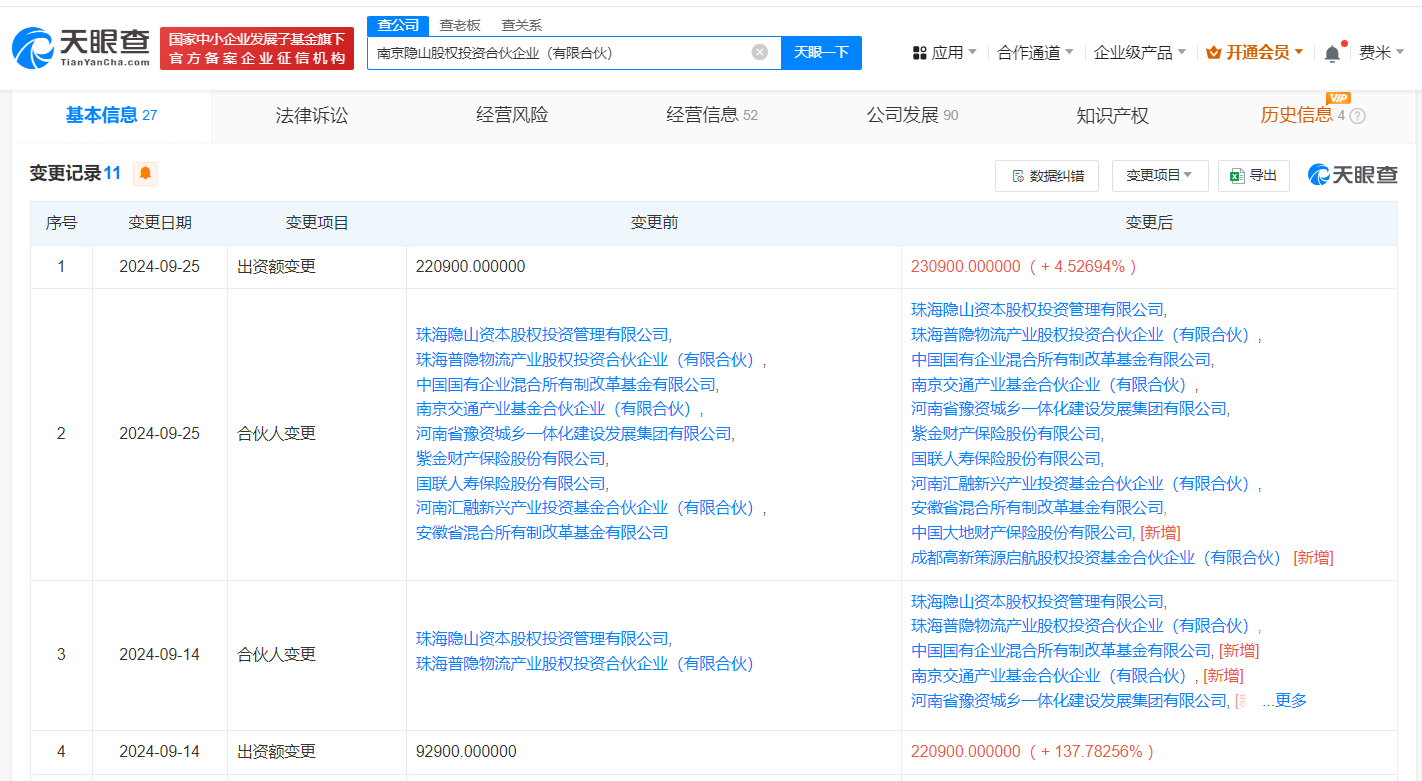Click the 数据纠错 button
Viewport: 1422px width, 781px height.
[x=1047, y=175]
